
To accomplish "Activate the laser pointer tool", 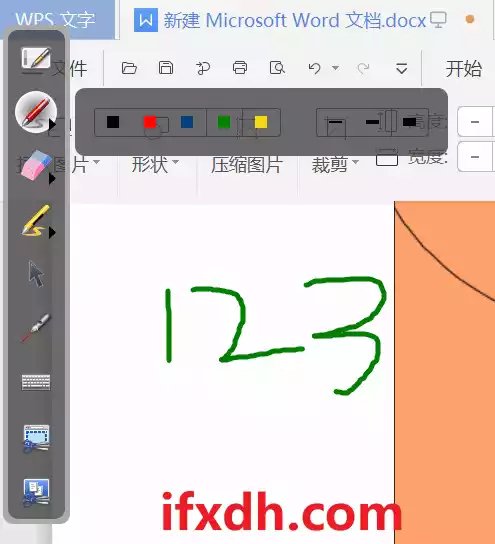I will 36,328.
